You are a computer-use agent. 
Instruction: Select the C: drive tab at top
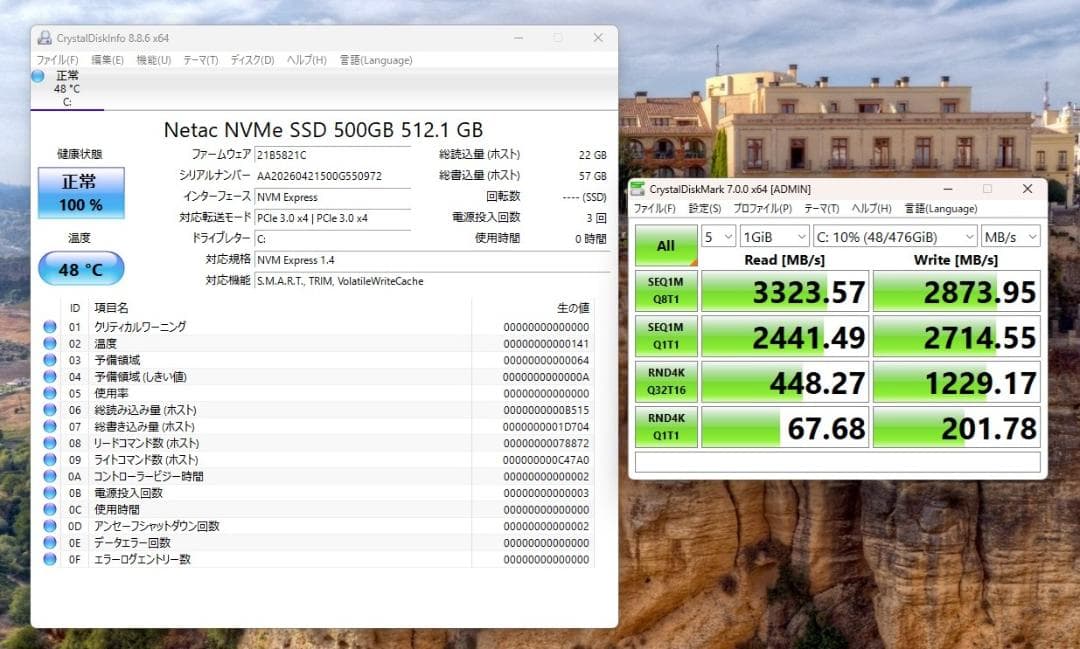pyautogui.click(x=68, y=89)
